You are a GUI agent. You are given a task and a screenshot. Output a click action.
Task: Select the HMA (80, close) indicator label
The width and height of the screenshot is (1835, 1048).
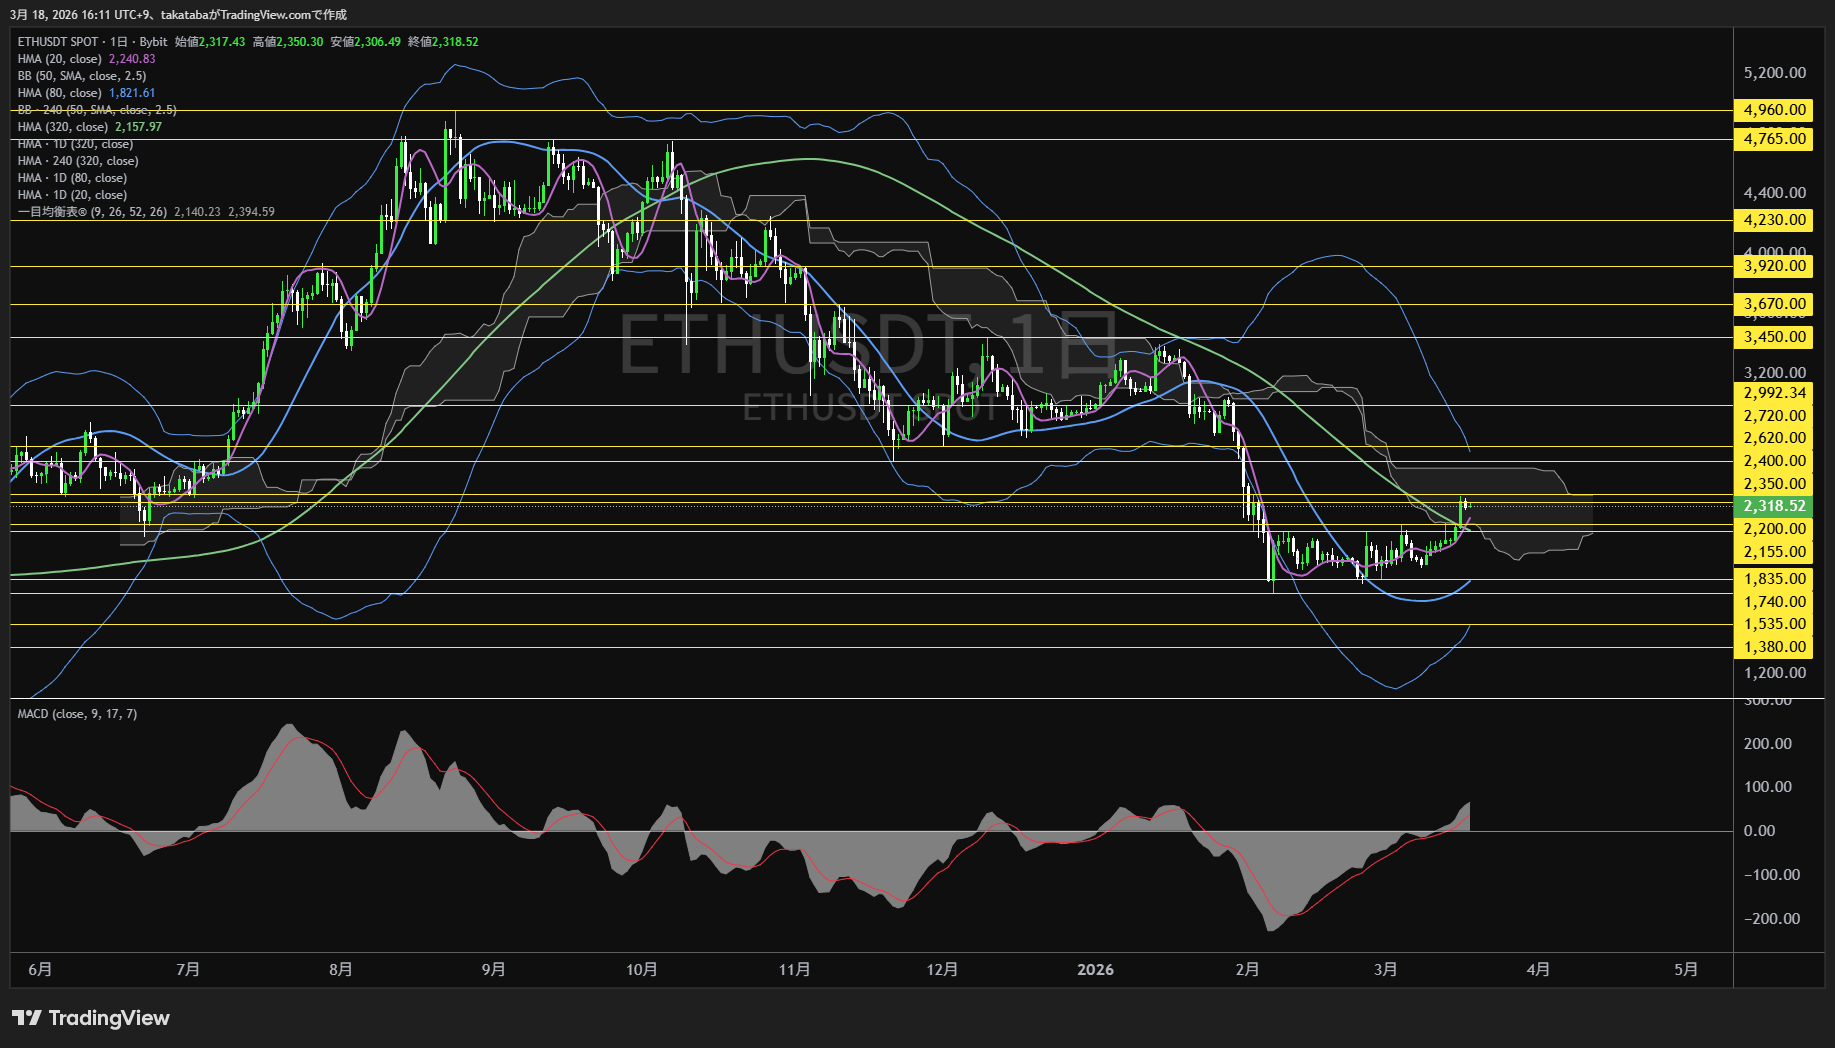pos(60,93)
